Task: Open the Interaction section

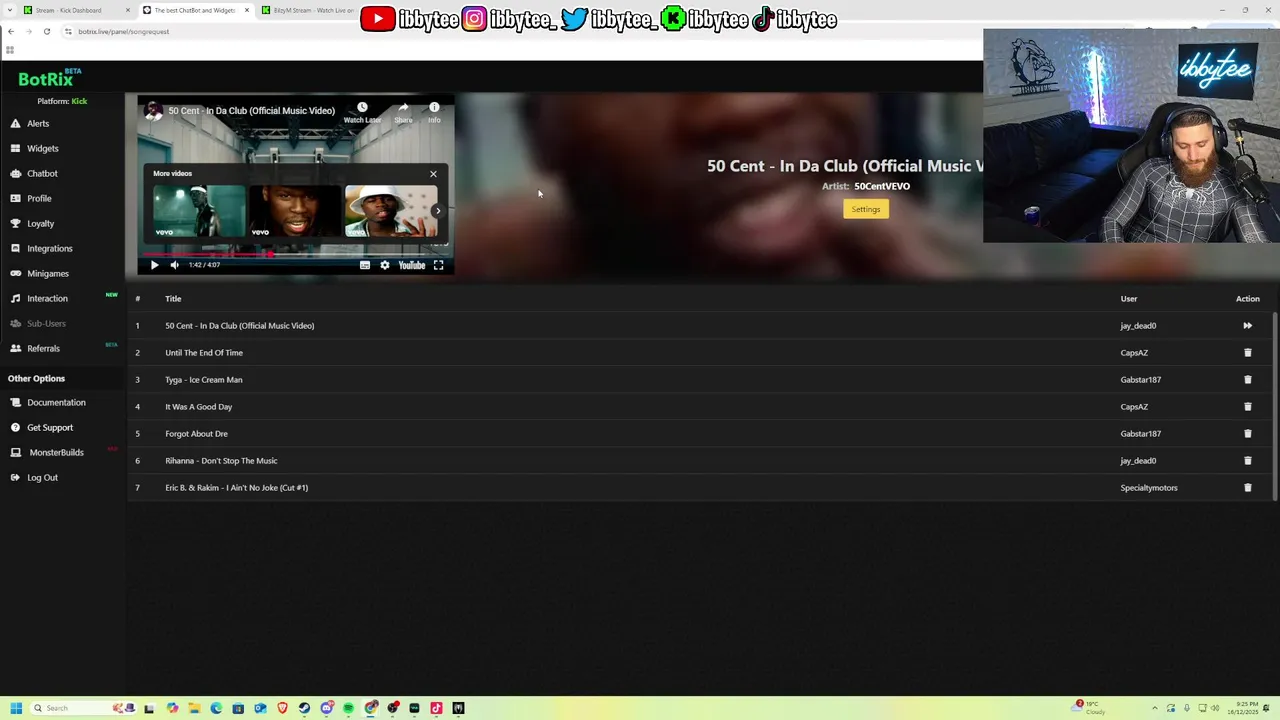Action: pyautogui.click(x=47, y=298)
